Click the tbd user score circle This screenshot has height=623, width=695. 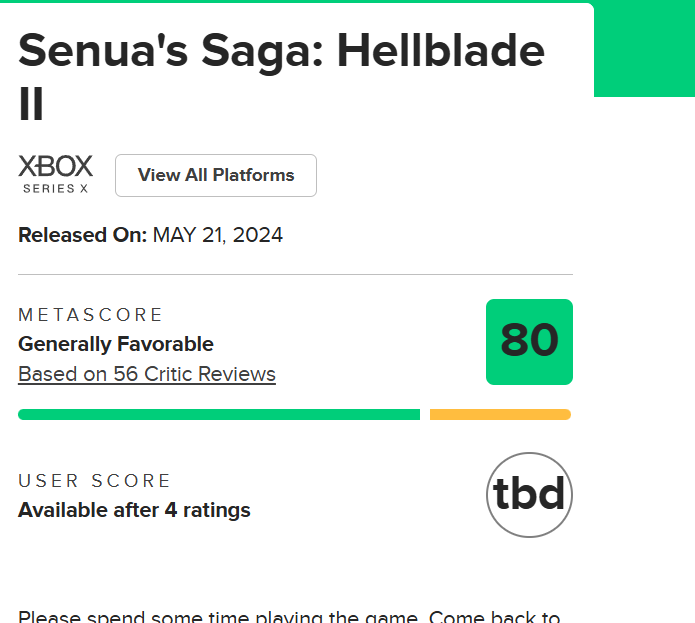point(529,495)
